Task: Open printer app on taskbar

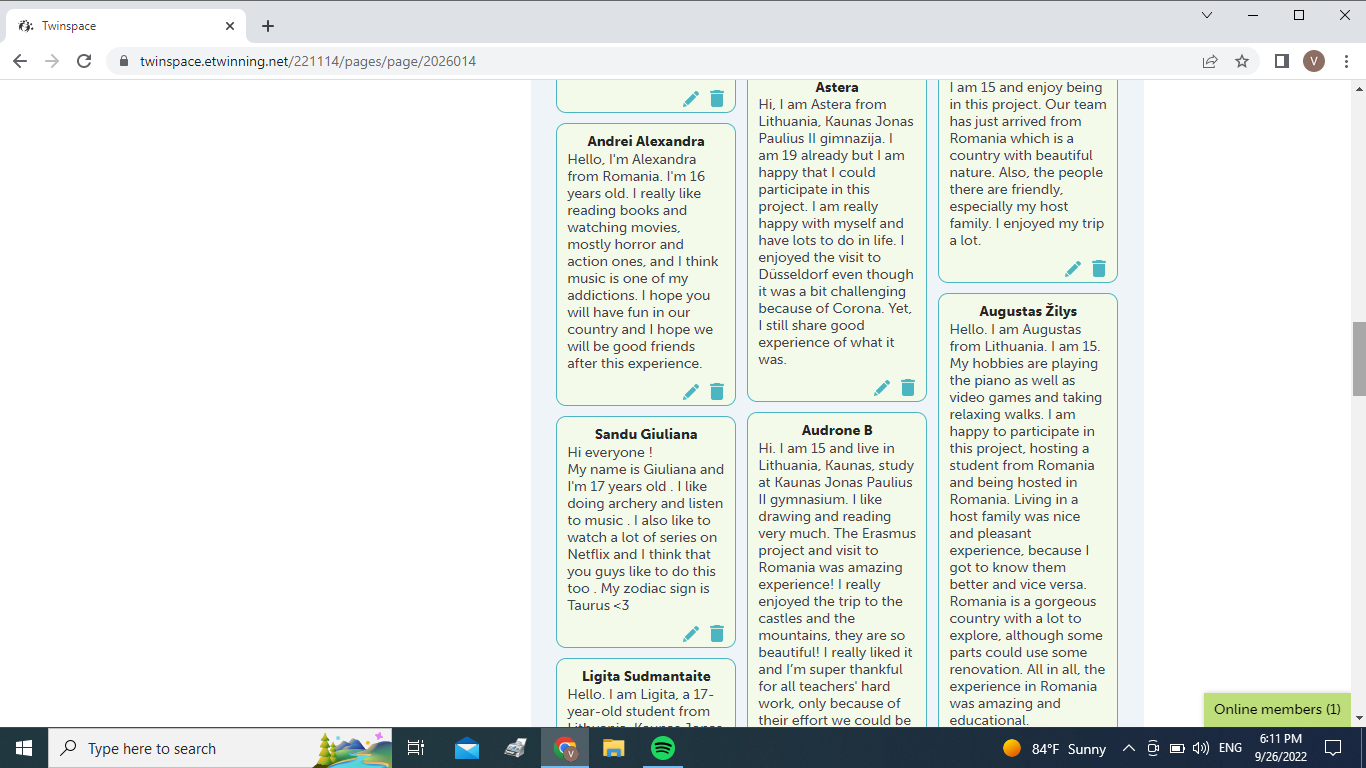Action: [x=515, y=748]
